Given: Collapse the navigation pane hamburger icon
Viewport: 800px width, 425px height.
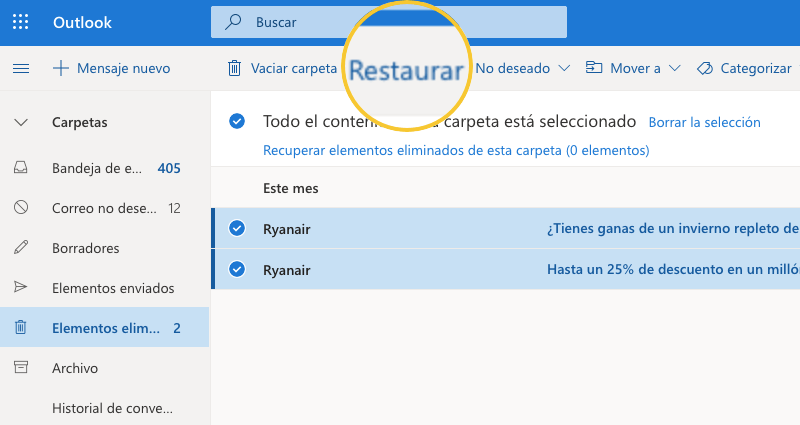Looking at the screenshot, I should click(21, 68).
